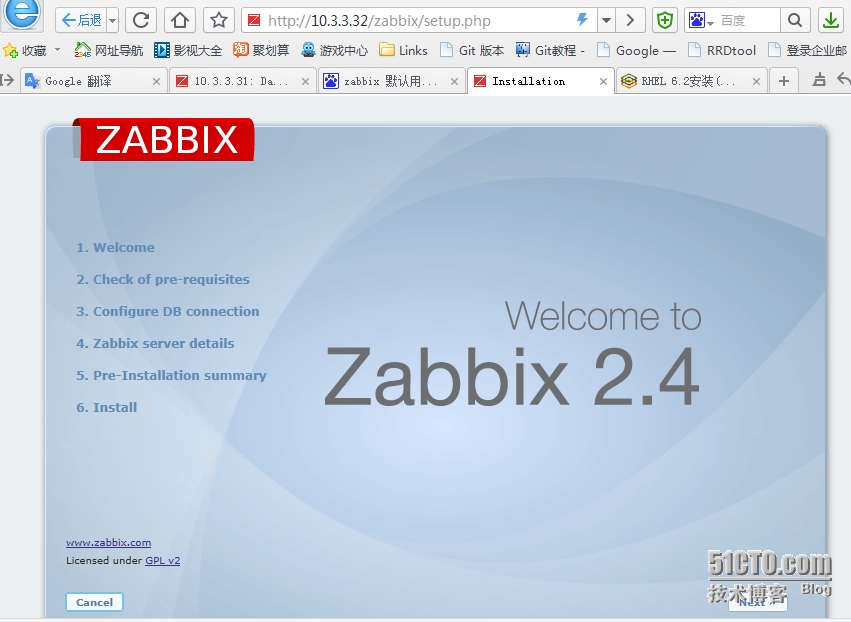Viewport: 851px width, 622px height.
Task: Open the Git教程 bookmark
Action: 550,50
